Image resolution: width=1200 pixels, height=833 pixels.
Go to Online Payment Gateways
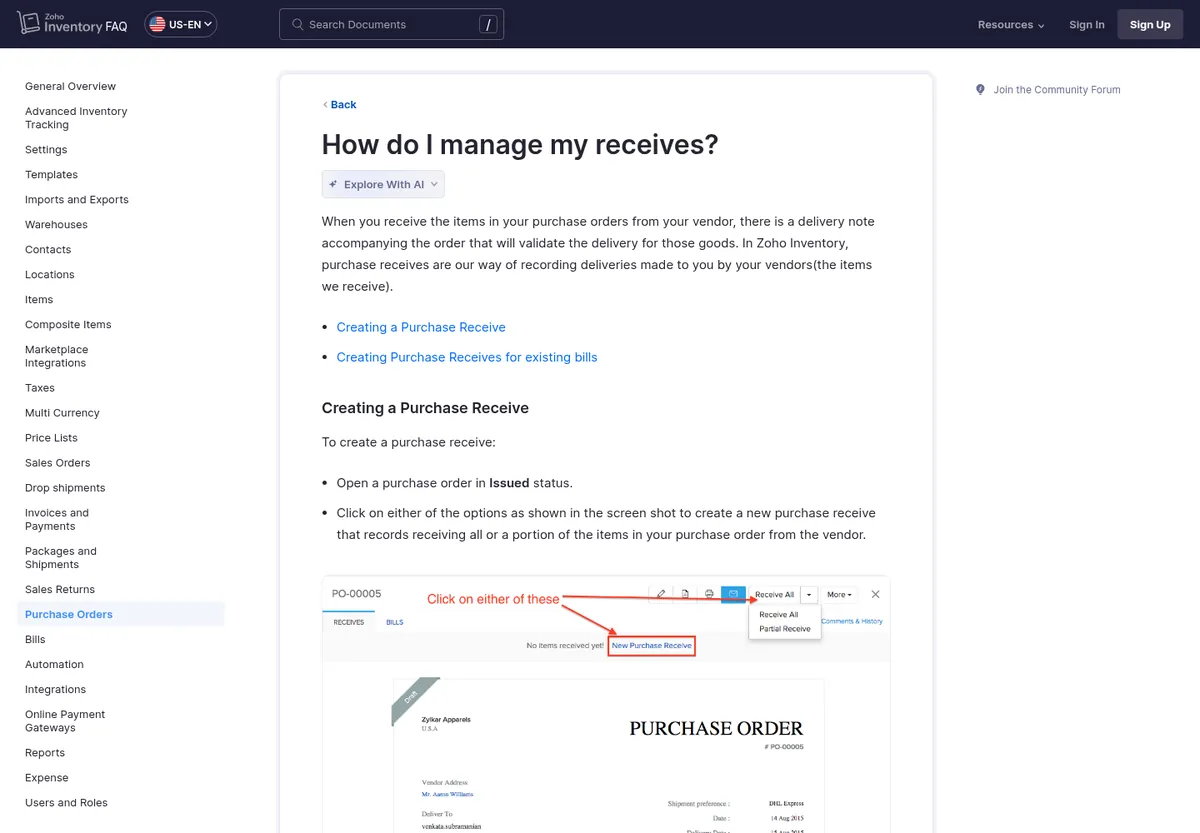coord(65,721)
